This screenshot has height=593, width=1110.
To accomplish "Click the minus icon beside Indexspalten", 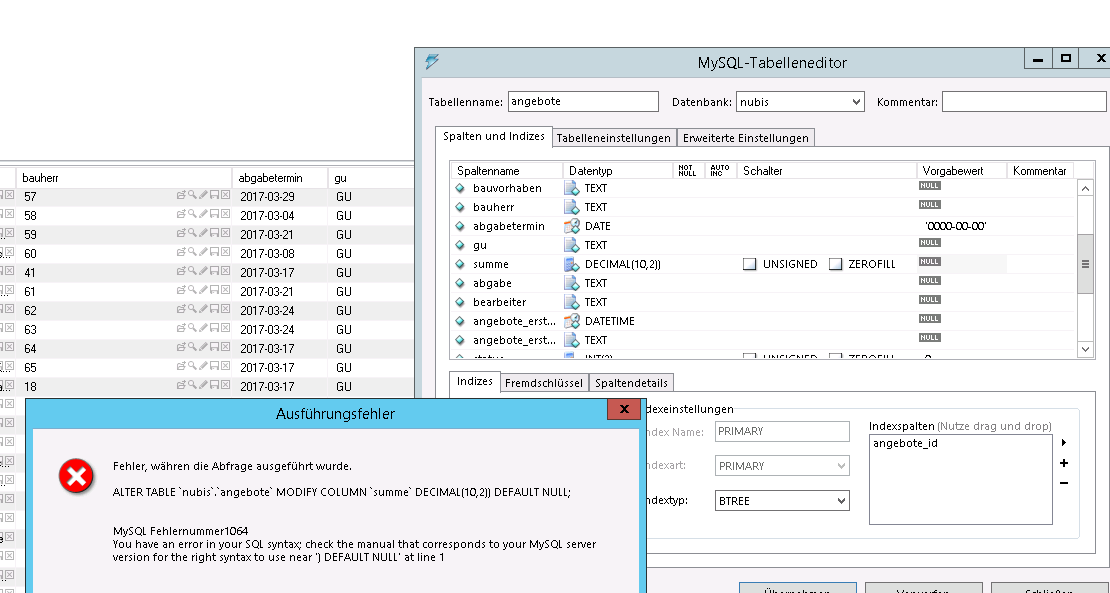I will [1063, 483].
